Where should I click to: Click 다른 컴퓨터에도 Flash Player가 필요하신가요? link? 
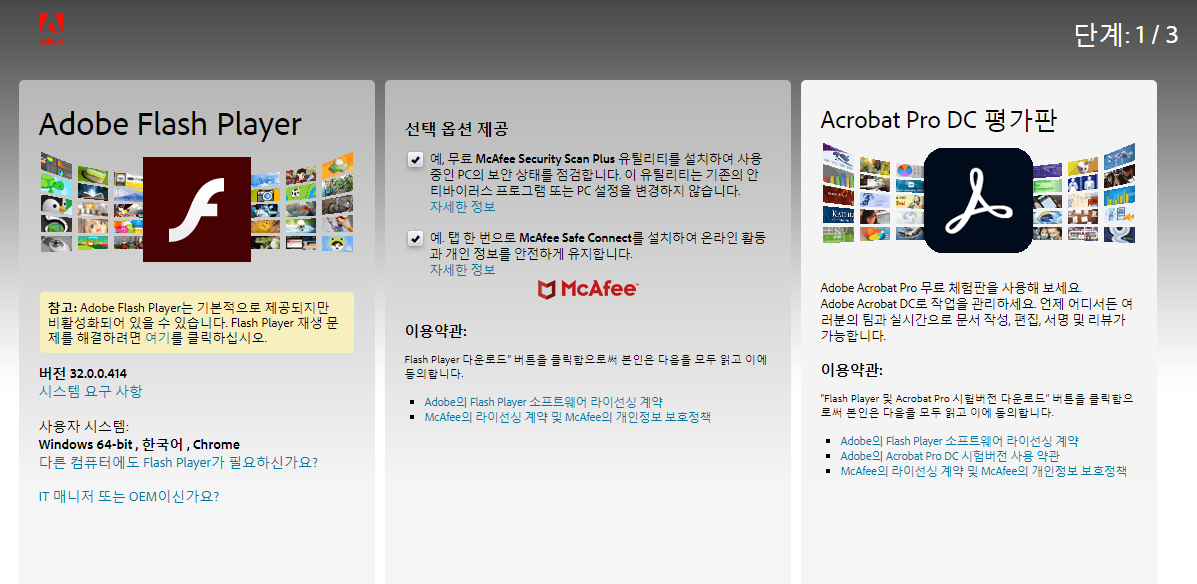(x=178, y=462)
